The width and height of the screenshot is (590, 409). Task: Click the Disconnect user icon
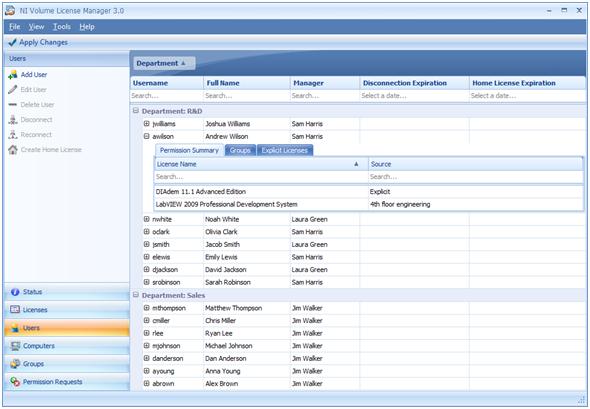click(13, 120)
